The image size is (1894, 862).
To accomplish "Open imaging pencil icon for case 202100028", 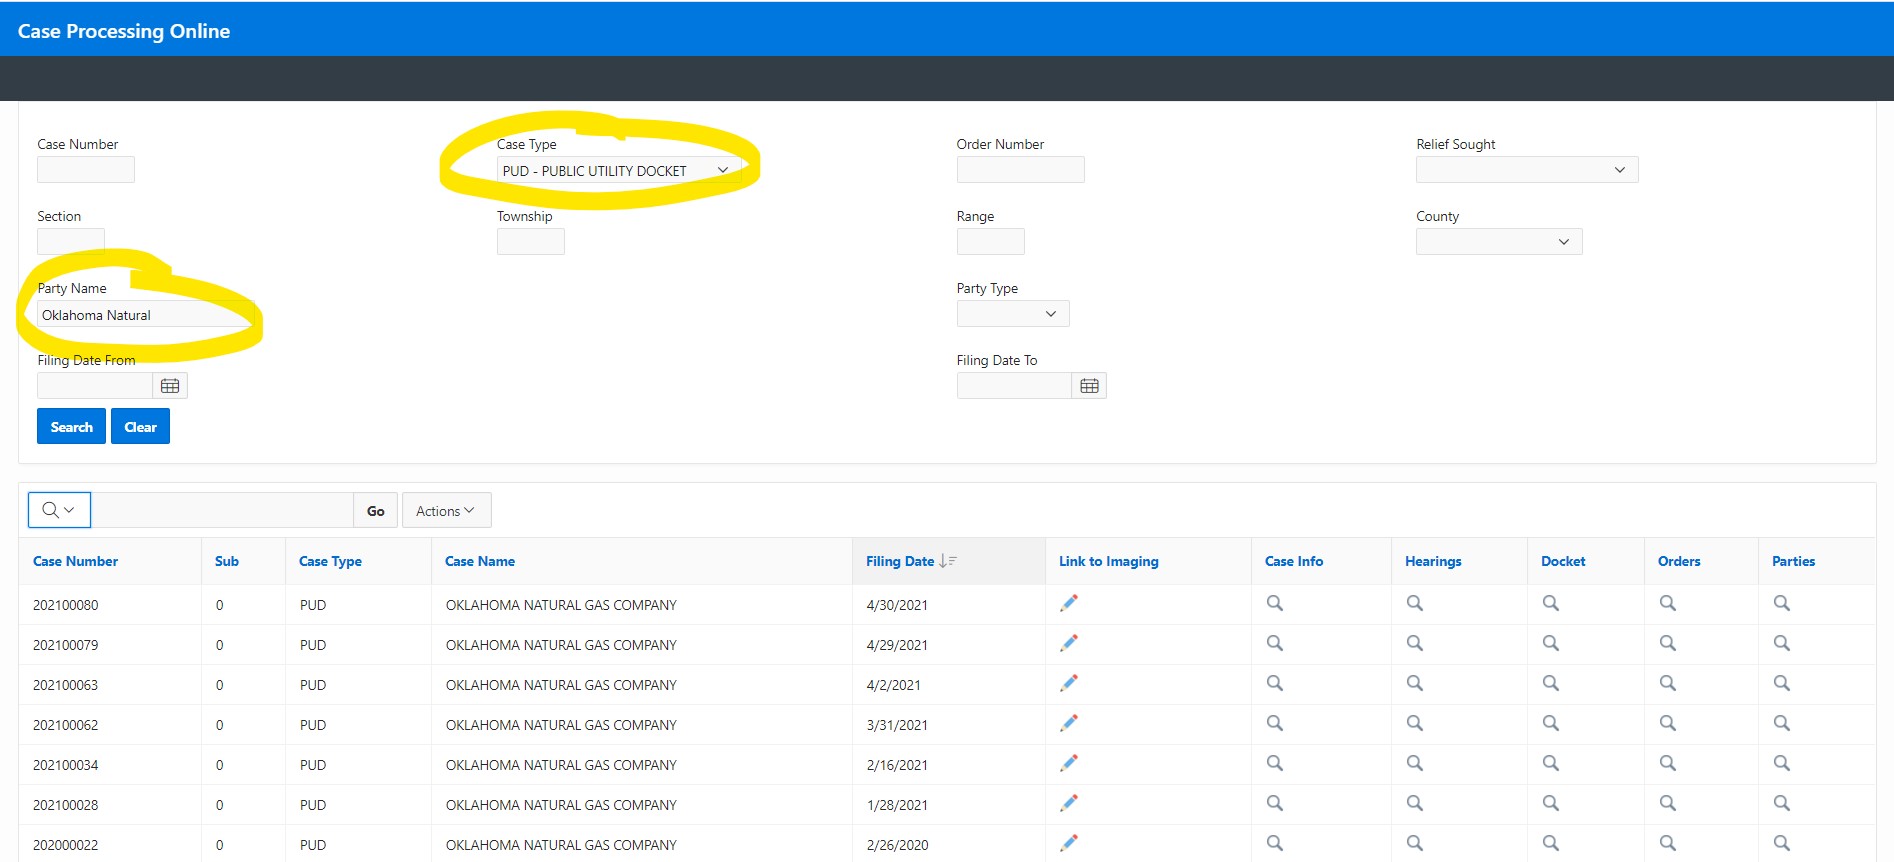I will [1069, 803].
